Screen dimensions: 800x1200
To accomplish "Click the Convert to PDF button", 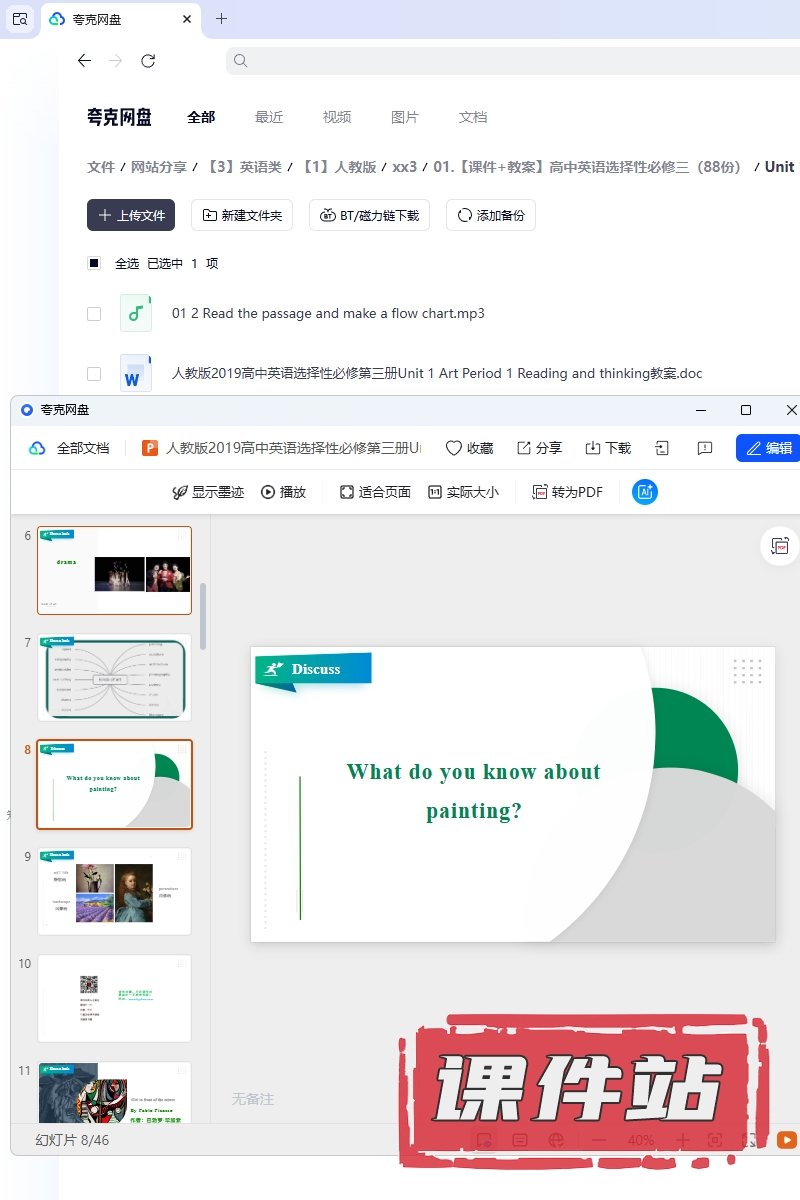I will point(567,492).
